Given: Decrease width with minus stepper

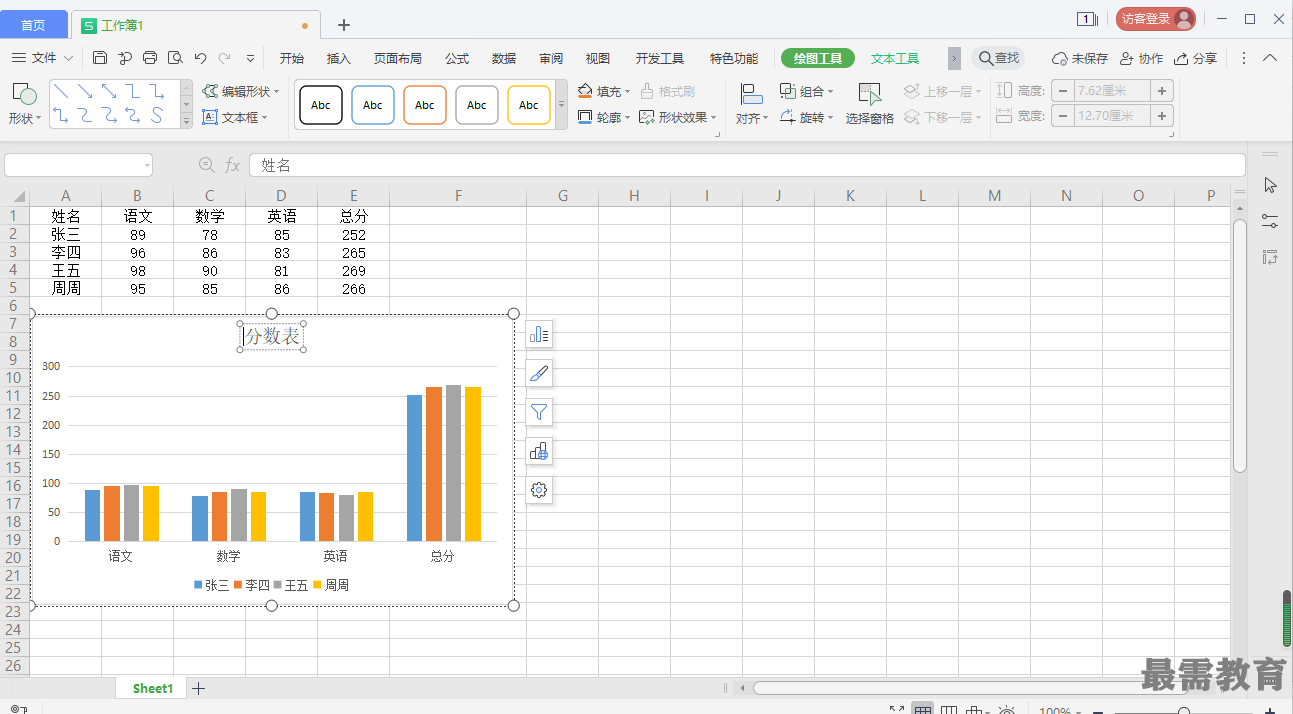Looking at the screenshot, I should tap(1062, 116).
